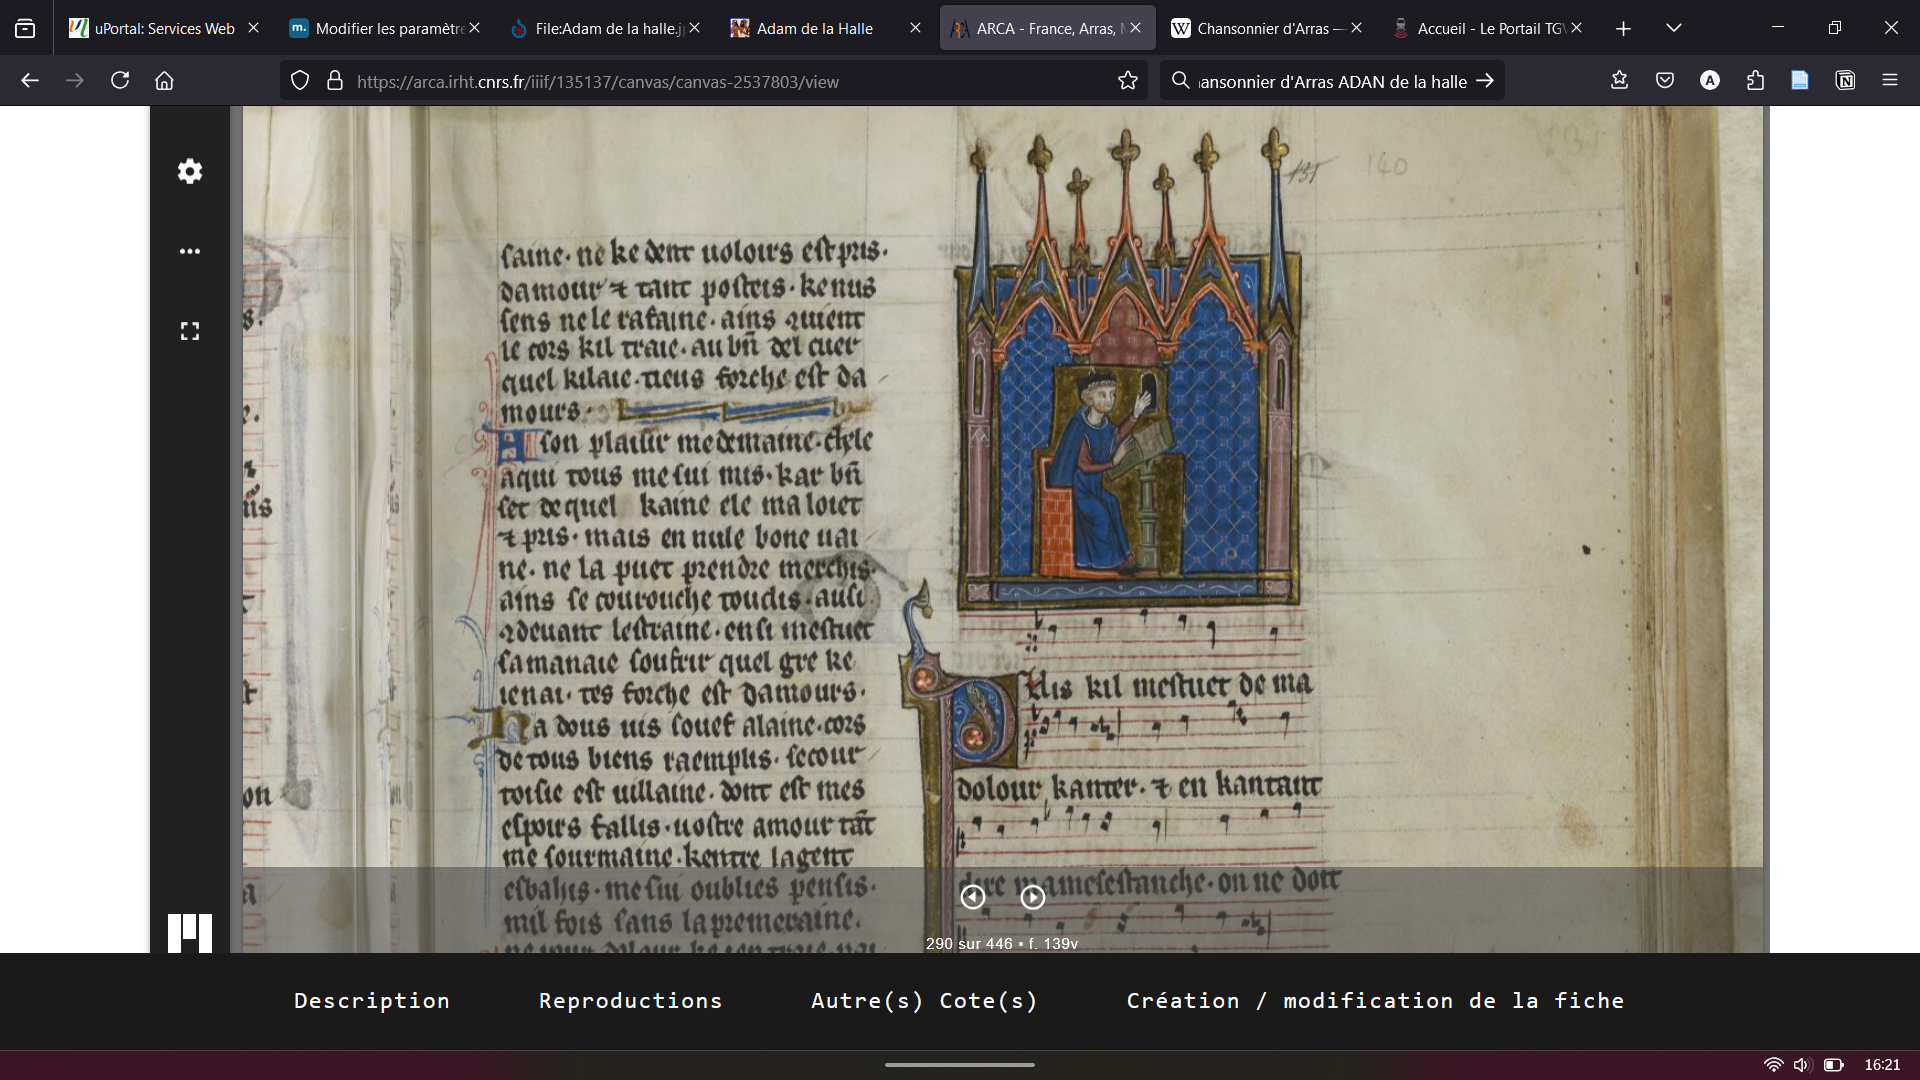The image size is (1920, 1080).
Task: Open Création / modification de la fiche
Action: click(1375, 1001)
